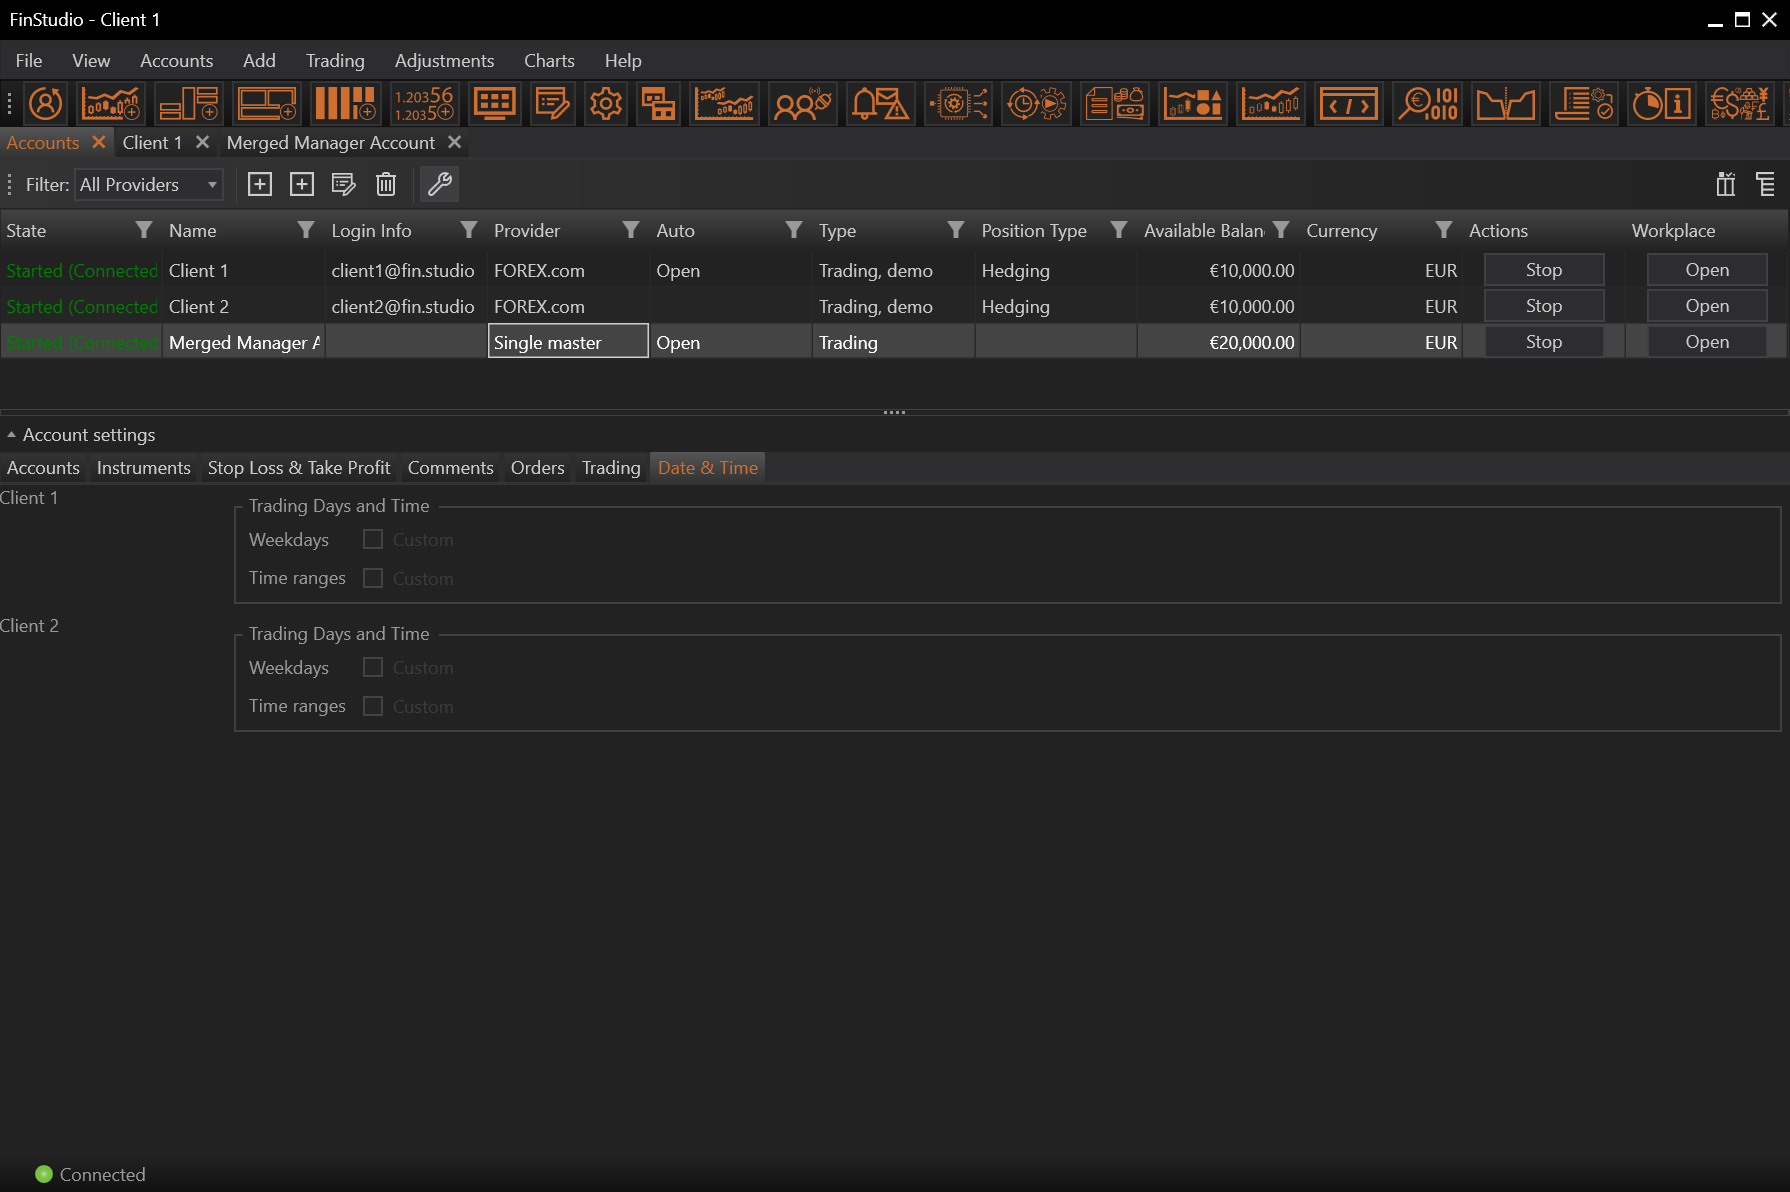This screenshot has height=1192, width=1790.
Task: Open the Adjustments menu
Action: coord(444,61)
